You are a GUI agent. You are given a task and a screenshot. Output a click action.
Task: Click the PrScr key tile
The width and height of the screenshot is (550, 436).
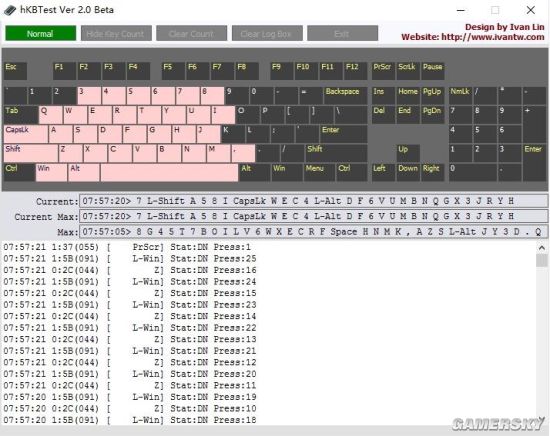pos(383,71)
